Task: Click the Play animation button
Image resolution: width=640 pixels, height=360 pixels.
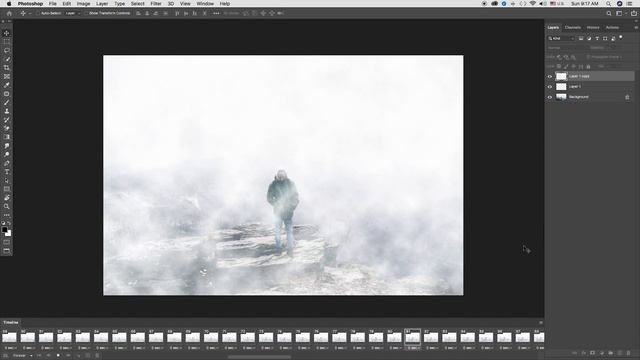Action: coord(58,356)
